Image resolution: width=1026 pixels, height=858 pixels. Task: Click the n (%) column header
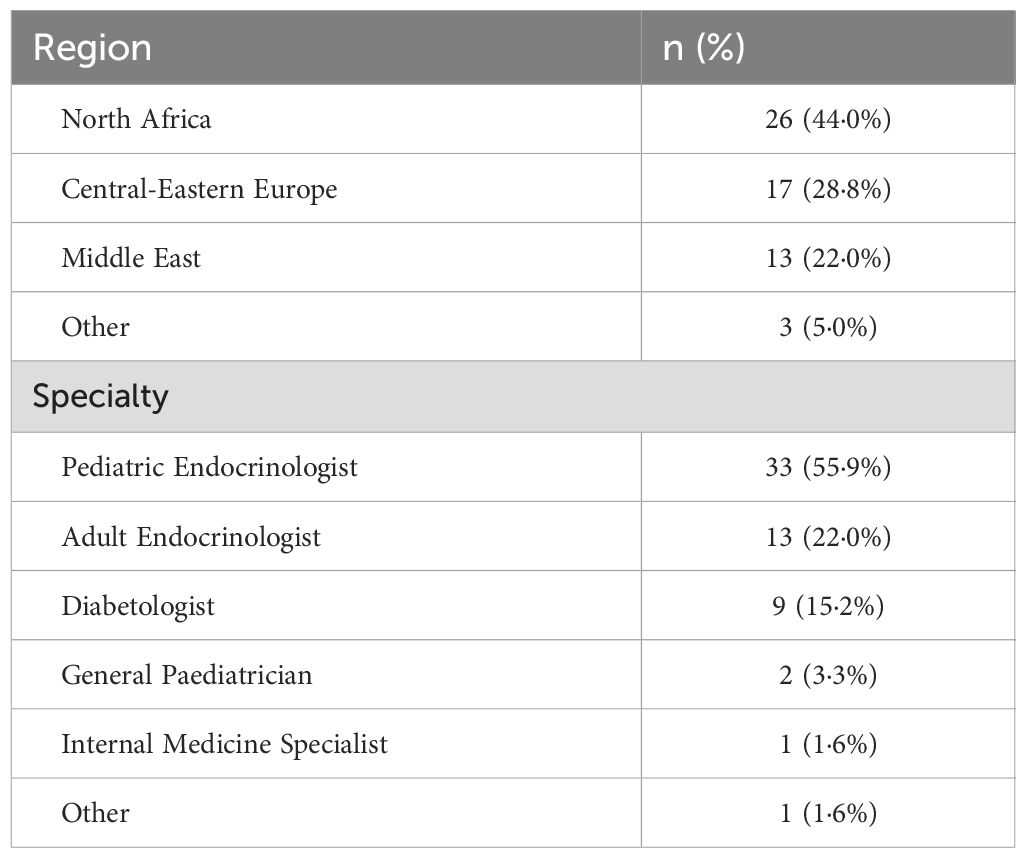click(703, 48)
